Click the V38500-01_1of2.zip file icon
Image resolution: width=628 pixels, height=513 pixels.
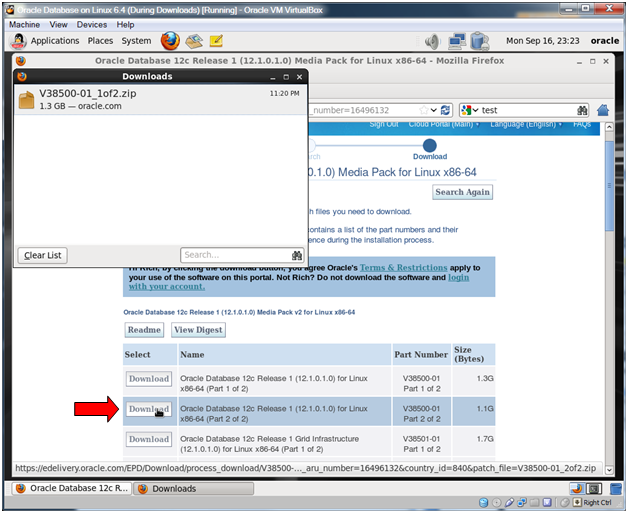point(27,99)
